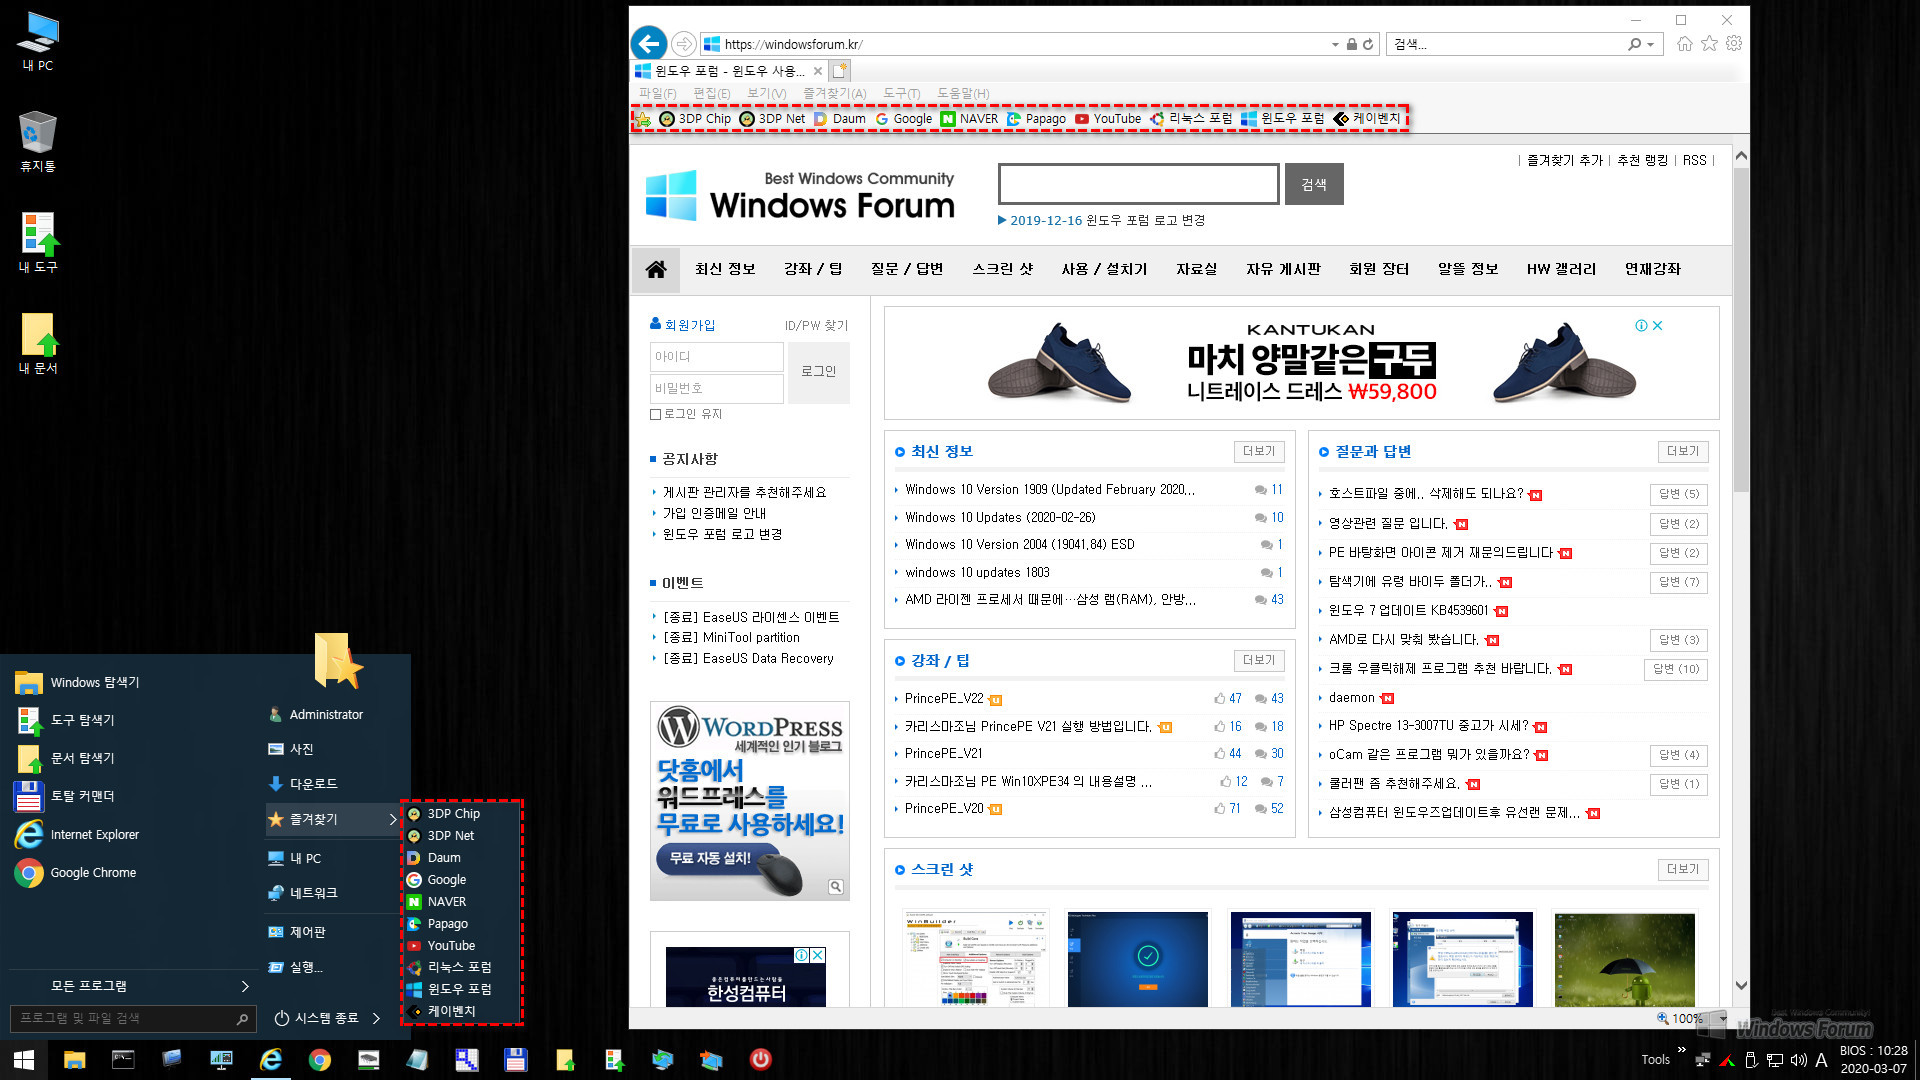The height and width of the screenshot is (1080, 1920).
Task: Close the shoe advertisement with X
Action: 1657,326
